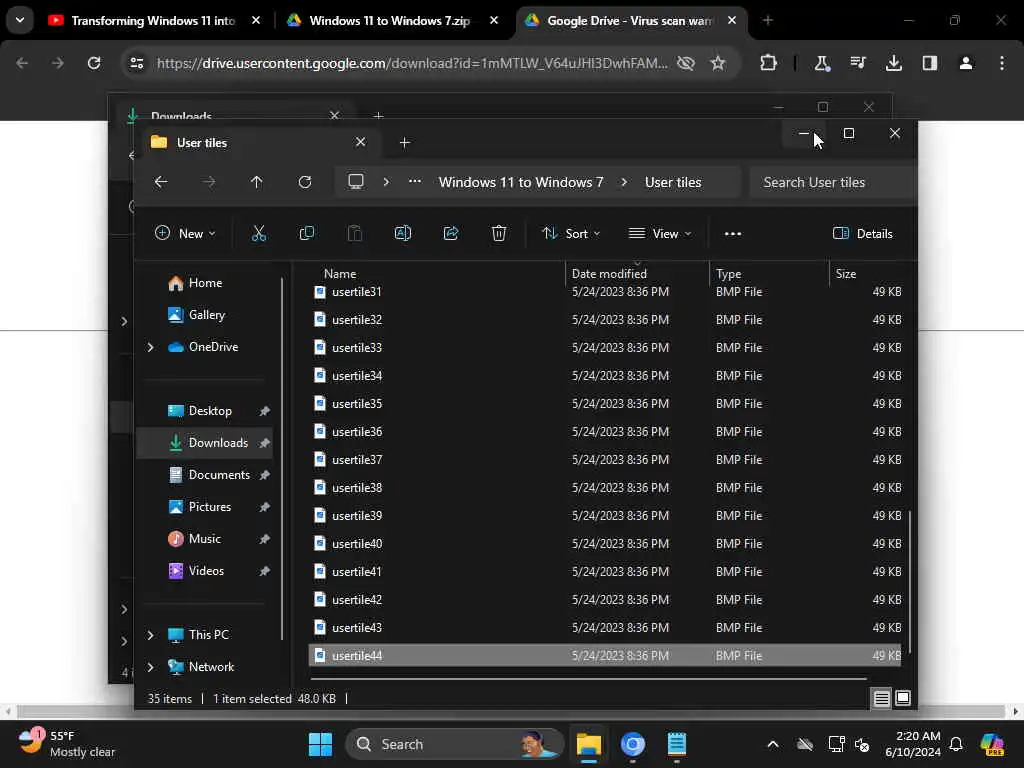Reload the Chrome page
Image resolution: width=1024 pixels, height=768 pixels.
[94, 63]
